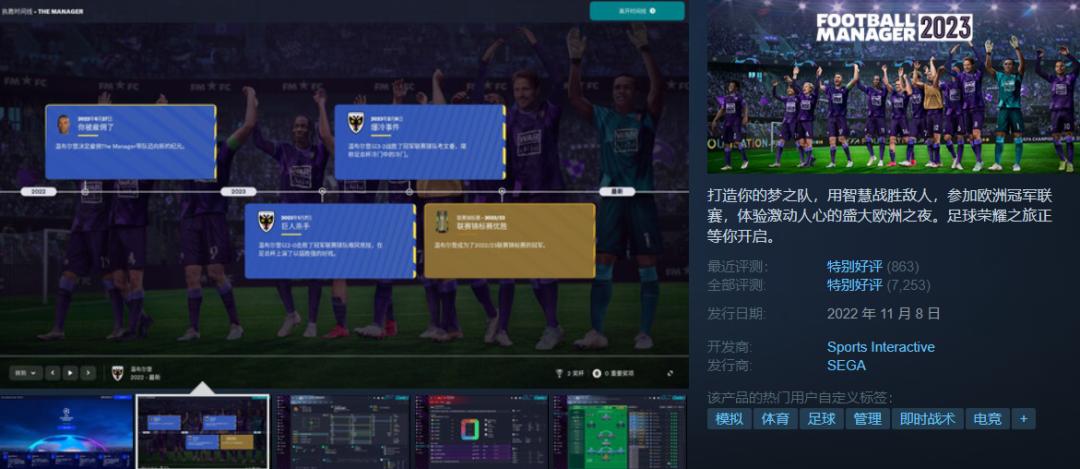Click the medal icon beside 0 重要奖项

click(x=596, y=373)
